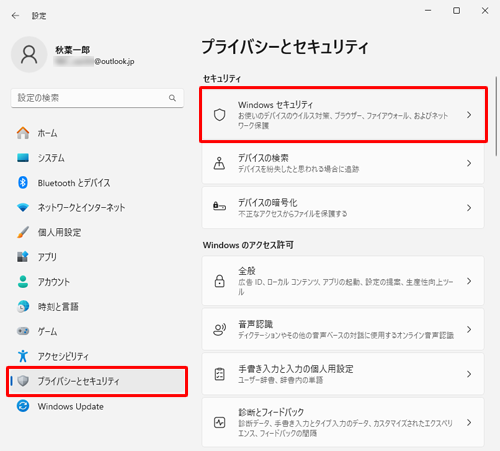
Task: Click the vertical scrollbar on the right
Action: click(x=496, y=116)
